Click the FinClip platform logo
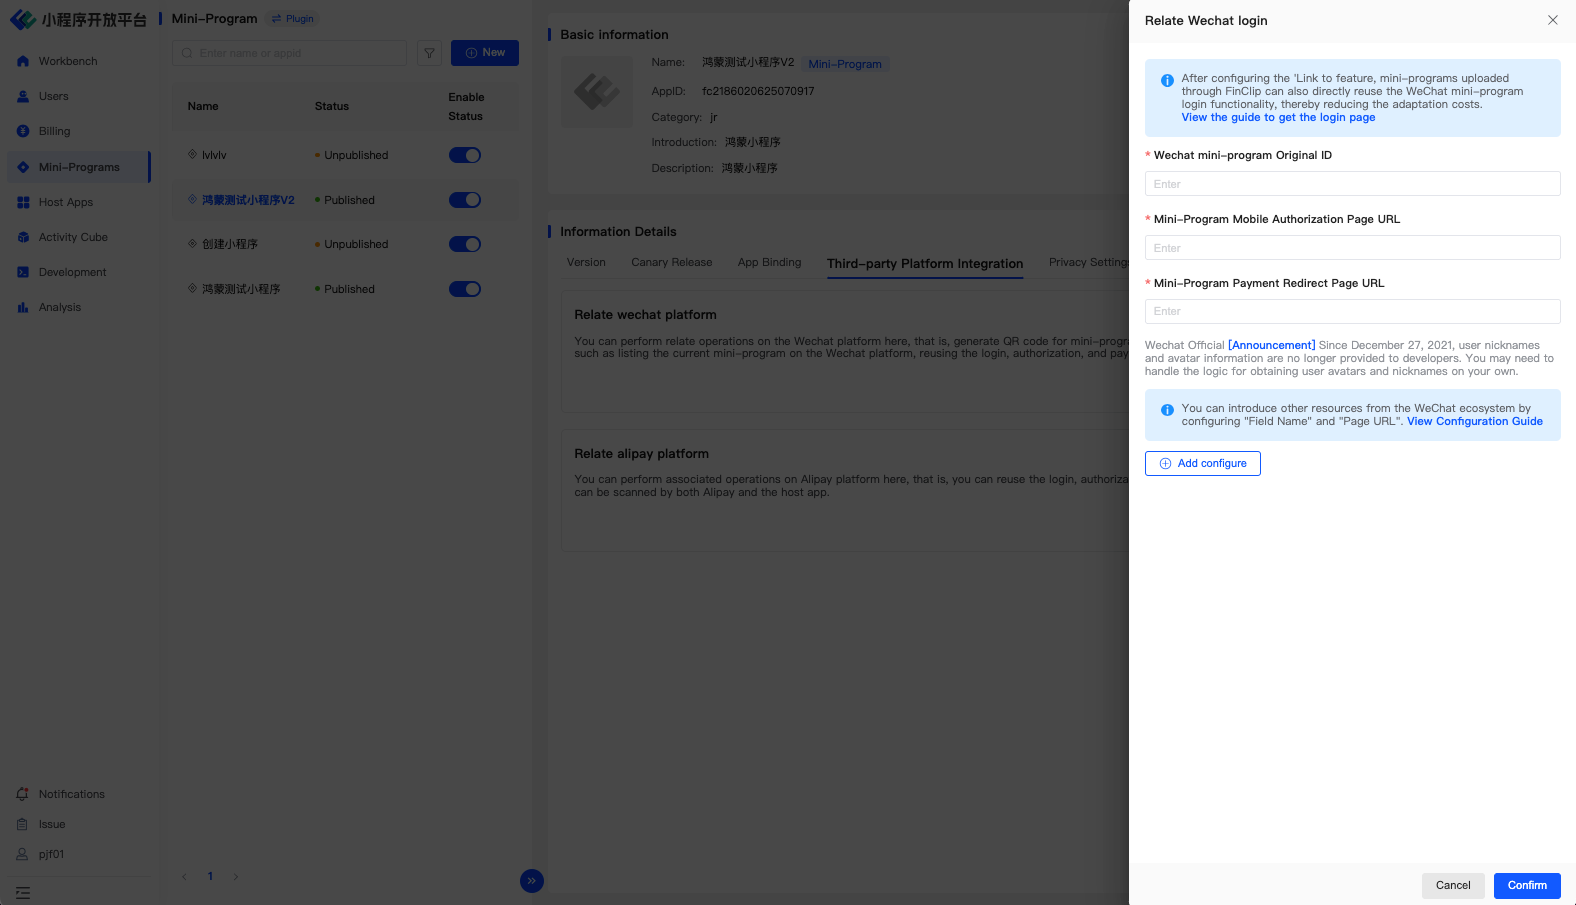The height and width of the screenshot is (905, 1576). (x=78, y=20)
